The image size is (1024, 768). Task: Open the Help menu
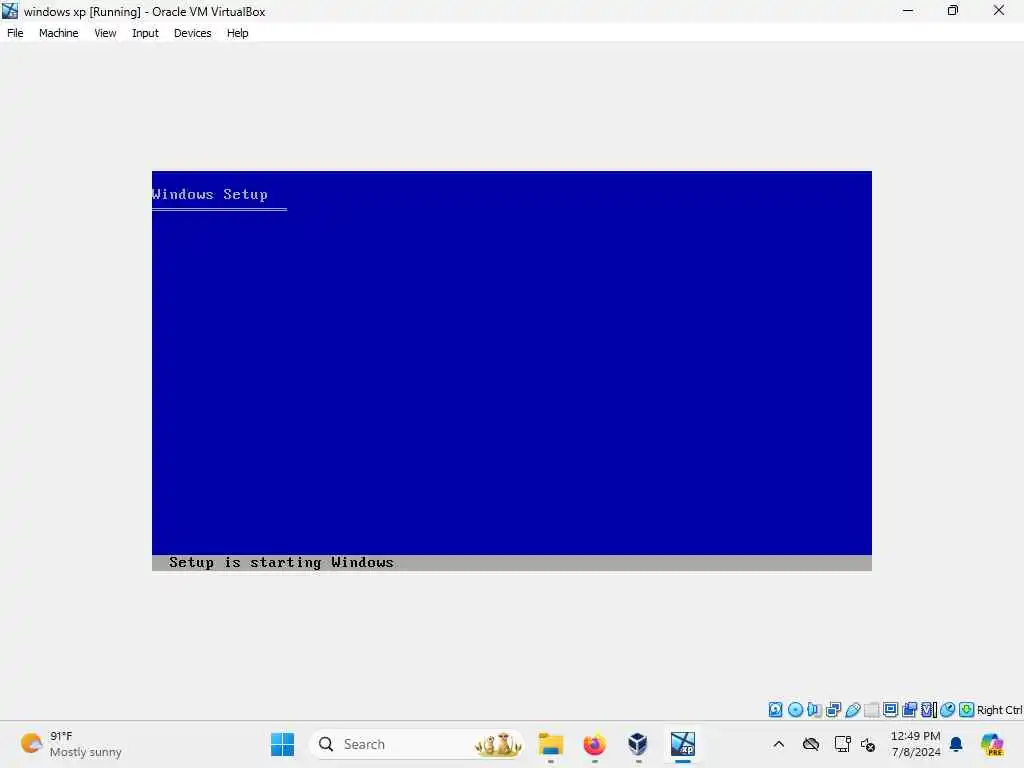coord(238,33)
